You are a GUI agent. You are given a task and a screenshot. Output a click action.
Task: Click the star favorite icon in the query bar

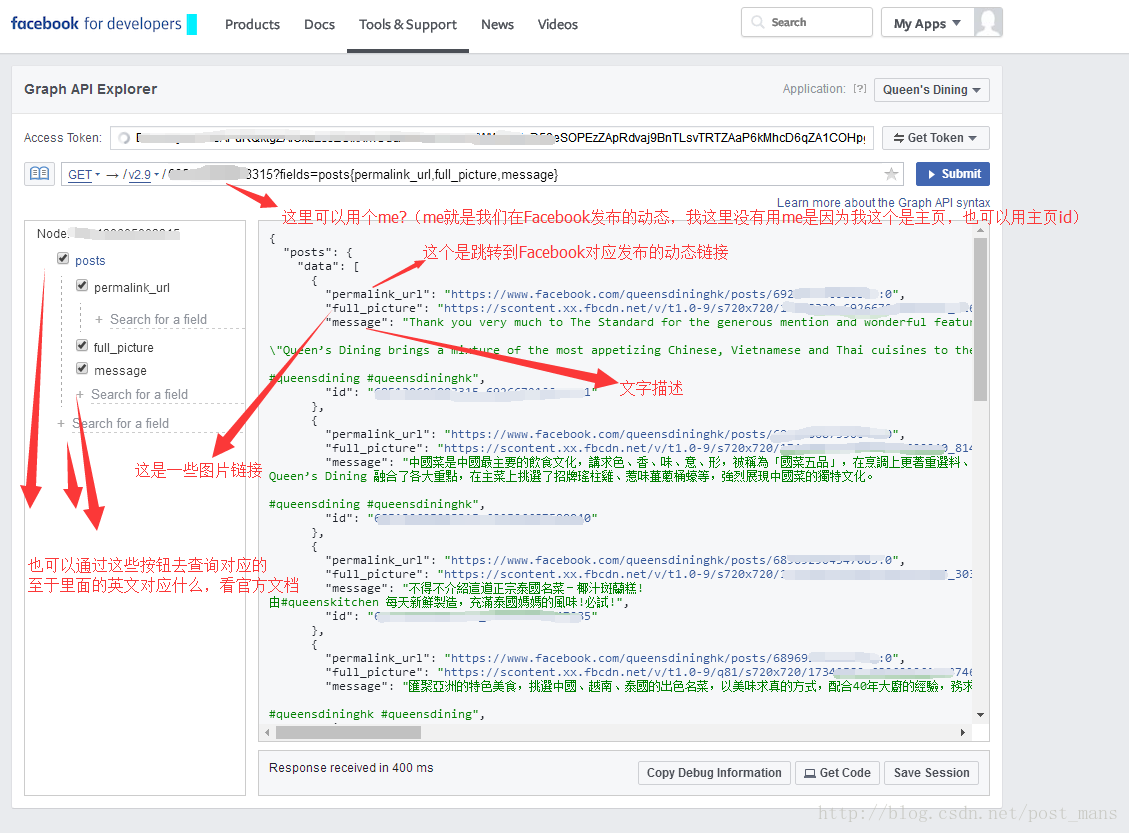(x=891, y=174)
